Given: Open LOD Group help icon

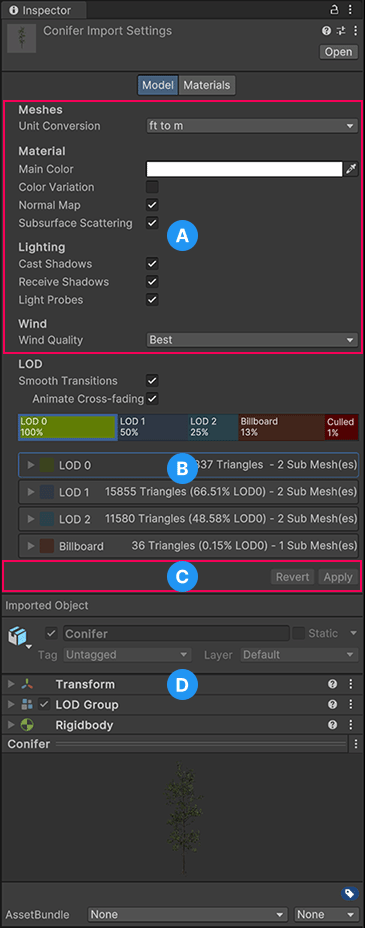Looking at the screenshot, I should [x=332, y=704].
